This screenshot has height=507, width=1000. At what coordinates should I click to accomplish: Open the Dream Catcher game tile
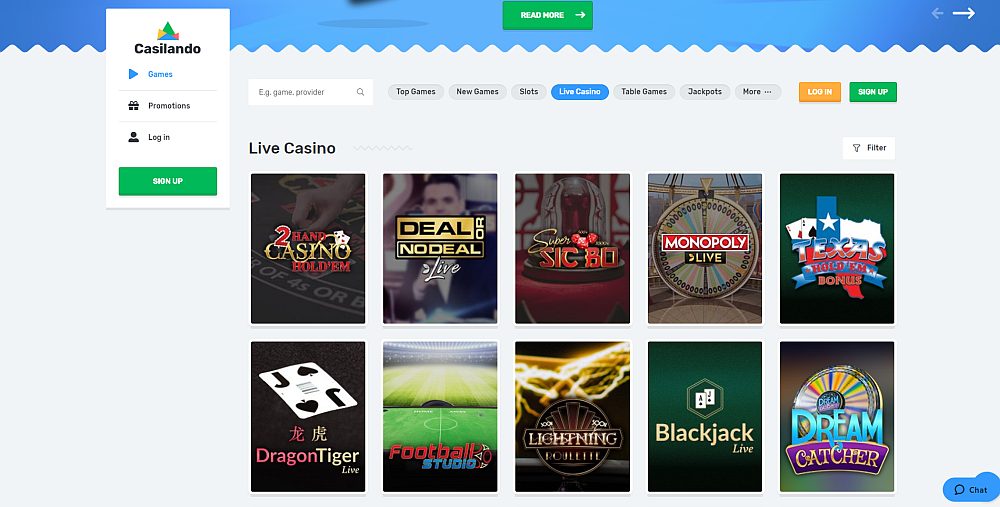[837, 416]
